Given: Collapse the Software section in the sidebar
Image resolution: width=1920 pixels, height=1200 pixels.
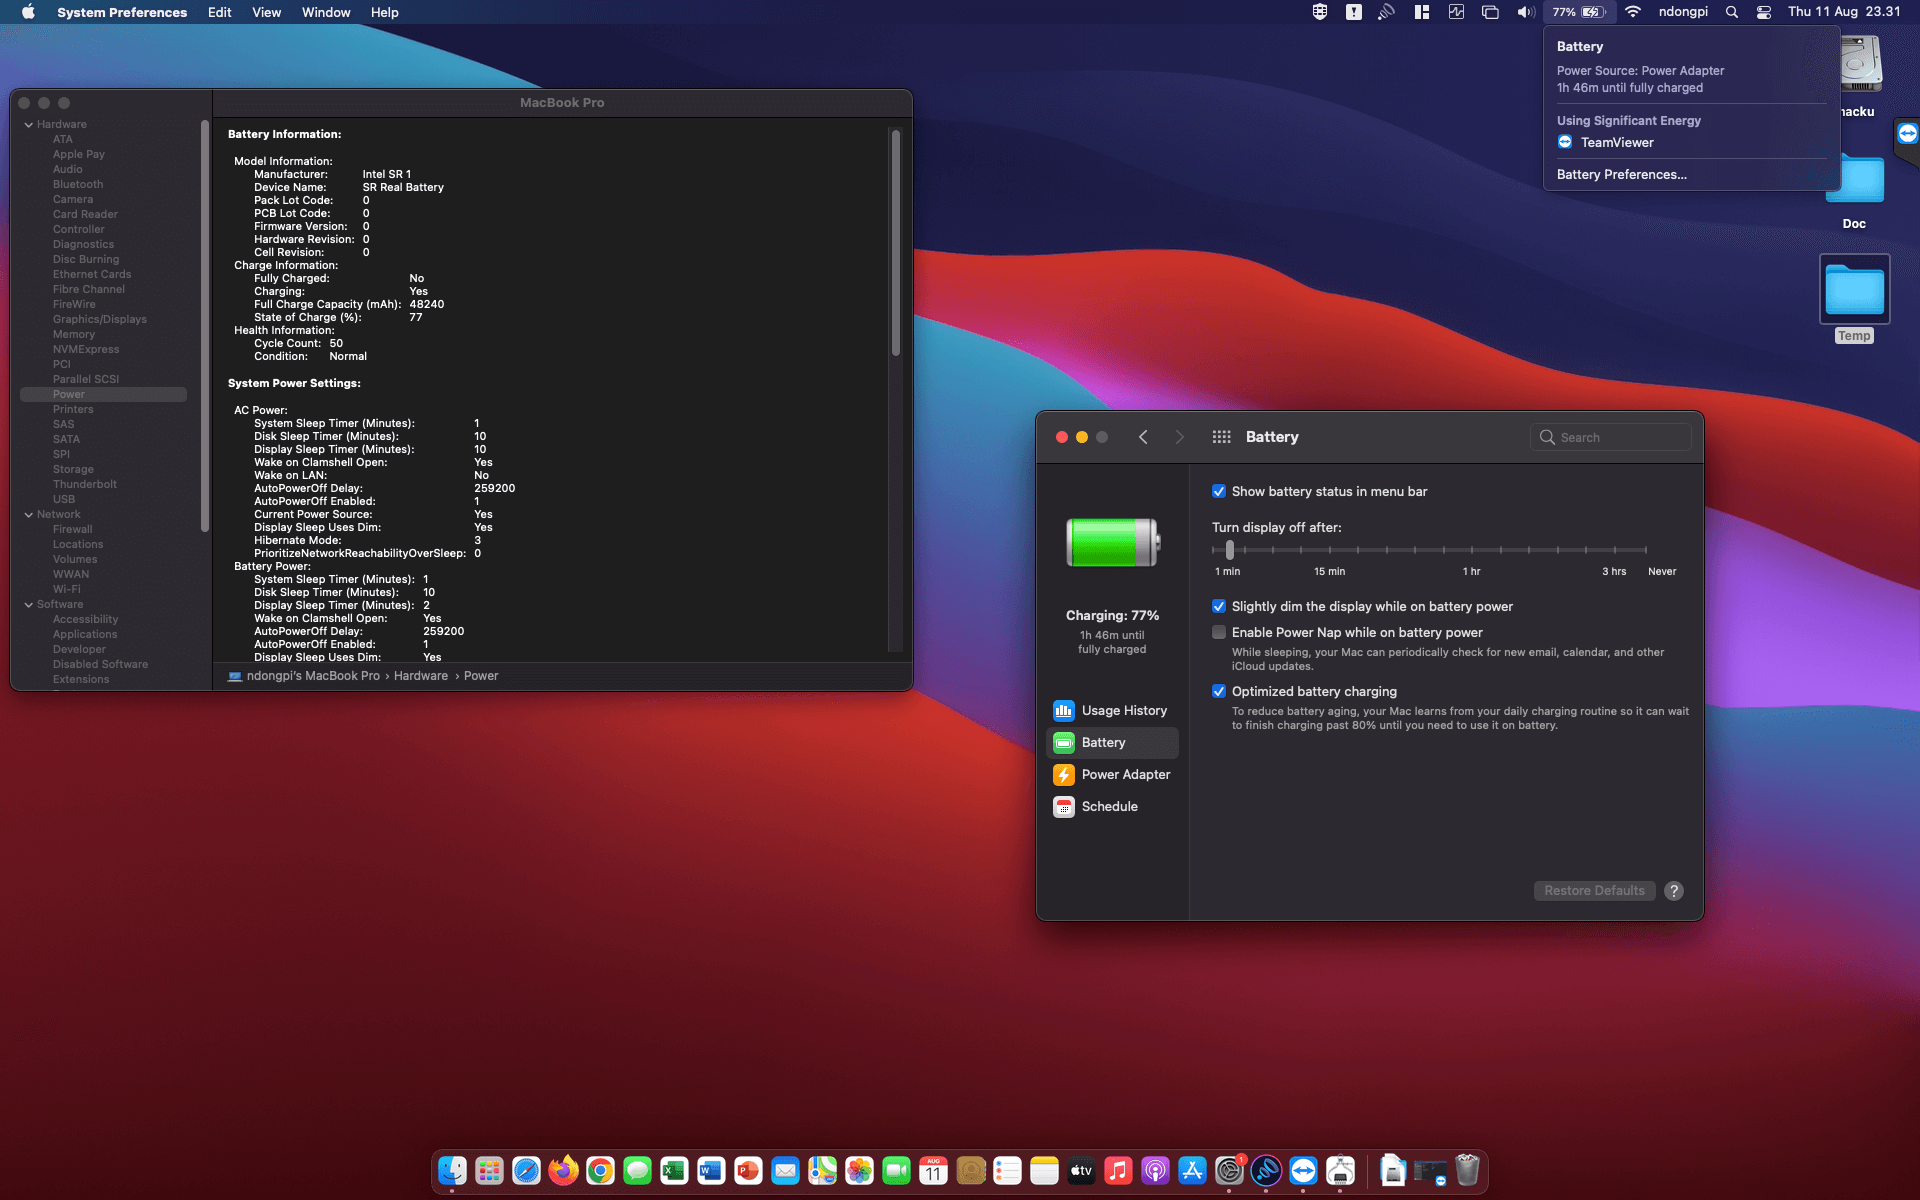Looking at the screenshot, I should 29,604.
